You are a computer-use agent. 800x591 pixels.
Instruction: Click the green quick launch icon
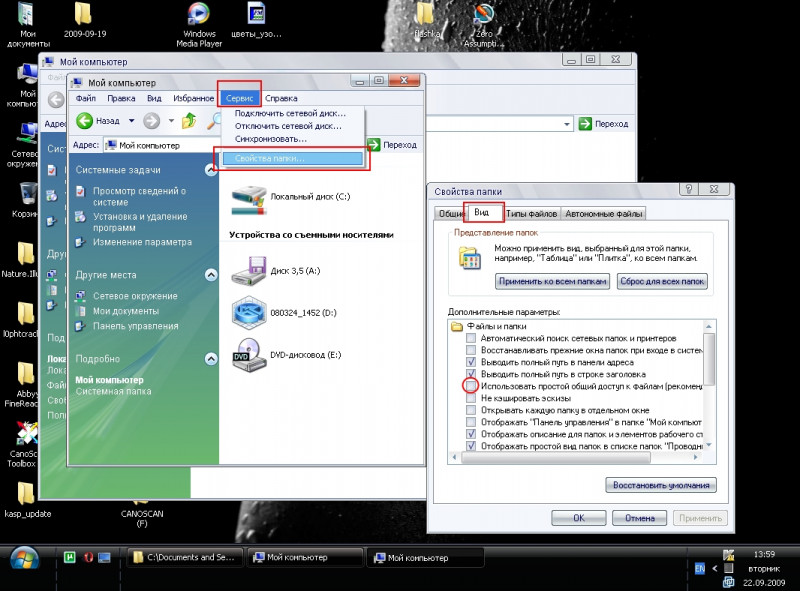[x=69, y=557]
